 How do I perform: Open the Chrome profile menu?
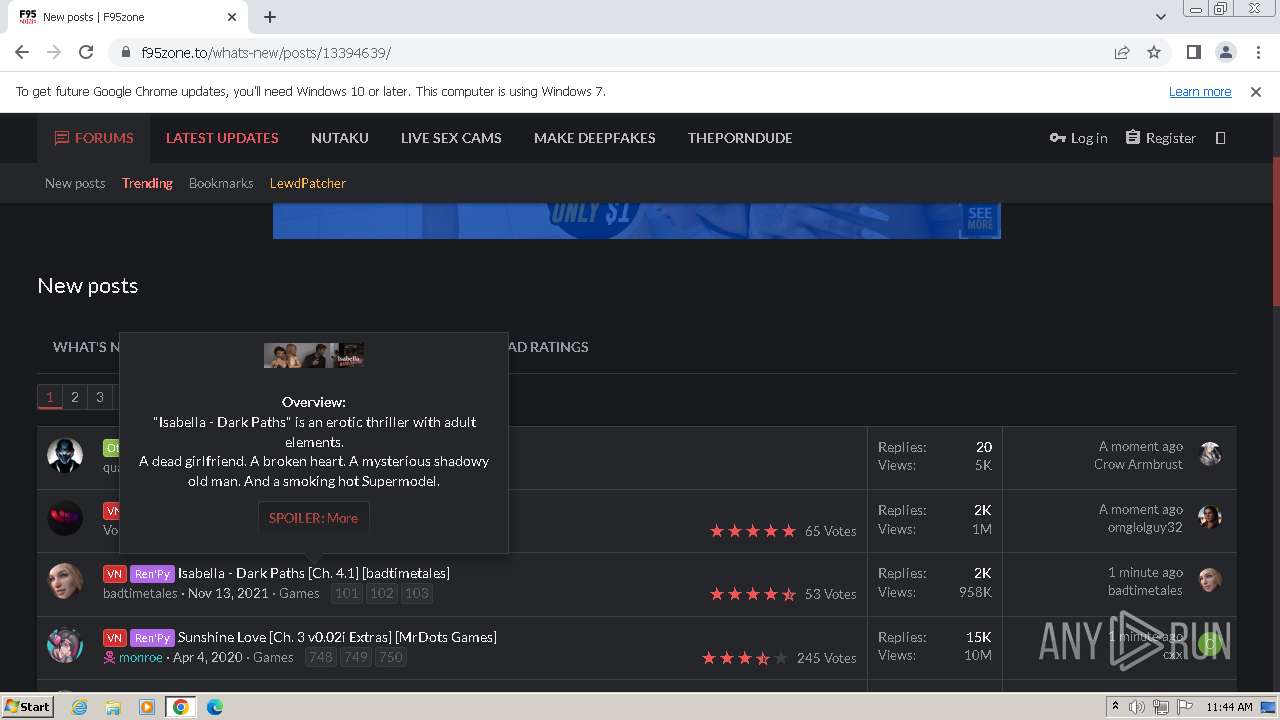(1225, 52)
